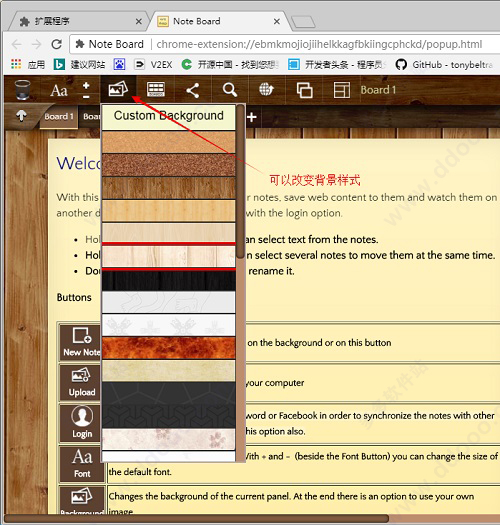This screenshot has width=500, height=525.
Task: Switch to Board 1 tab
Action: coord(59,117)
